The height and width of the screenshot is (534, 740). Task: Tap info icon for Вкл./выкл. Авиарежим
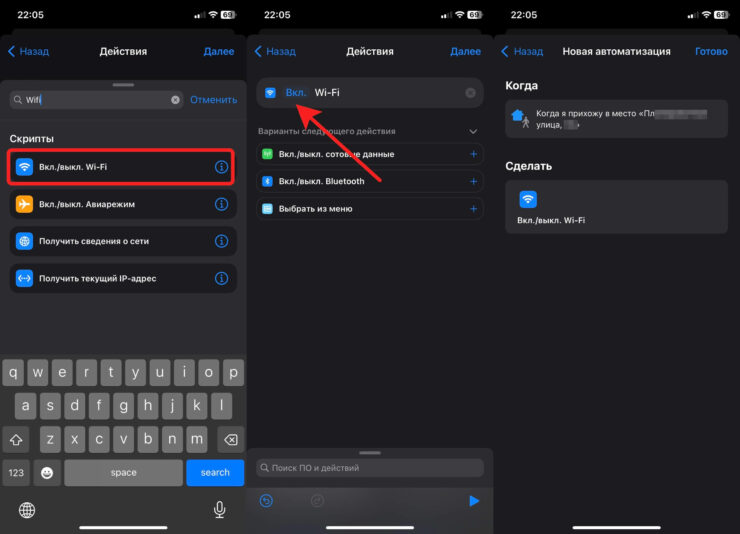coord(222,204)
